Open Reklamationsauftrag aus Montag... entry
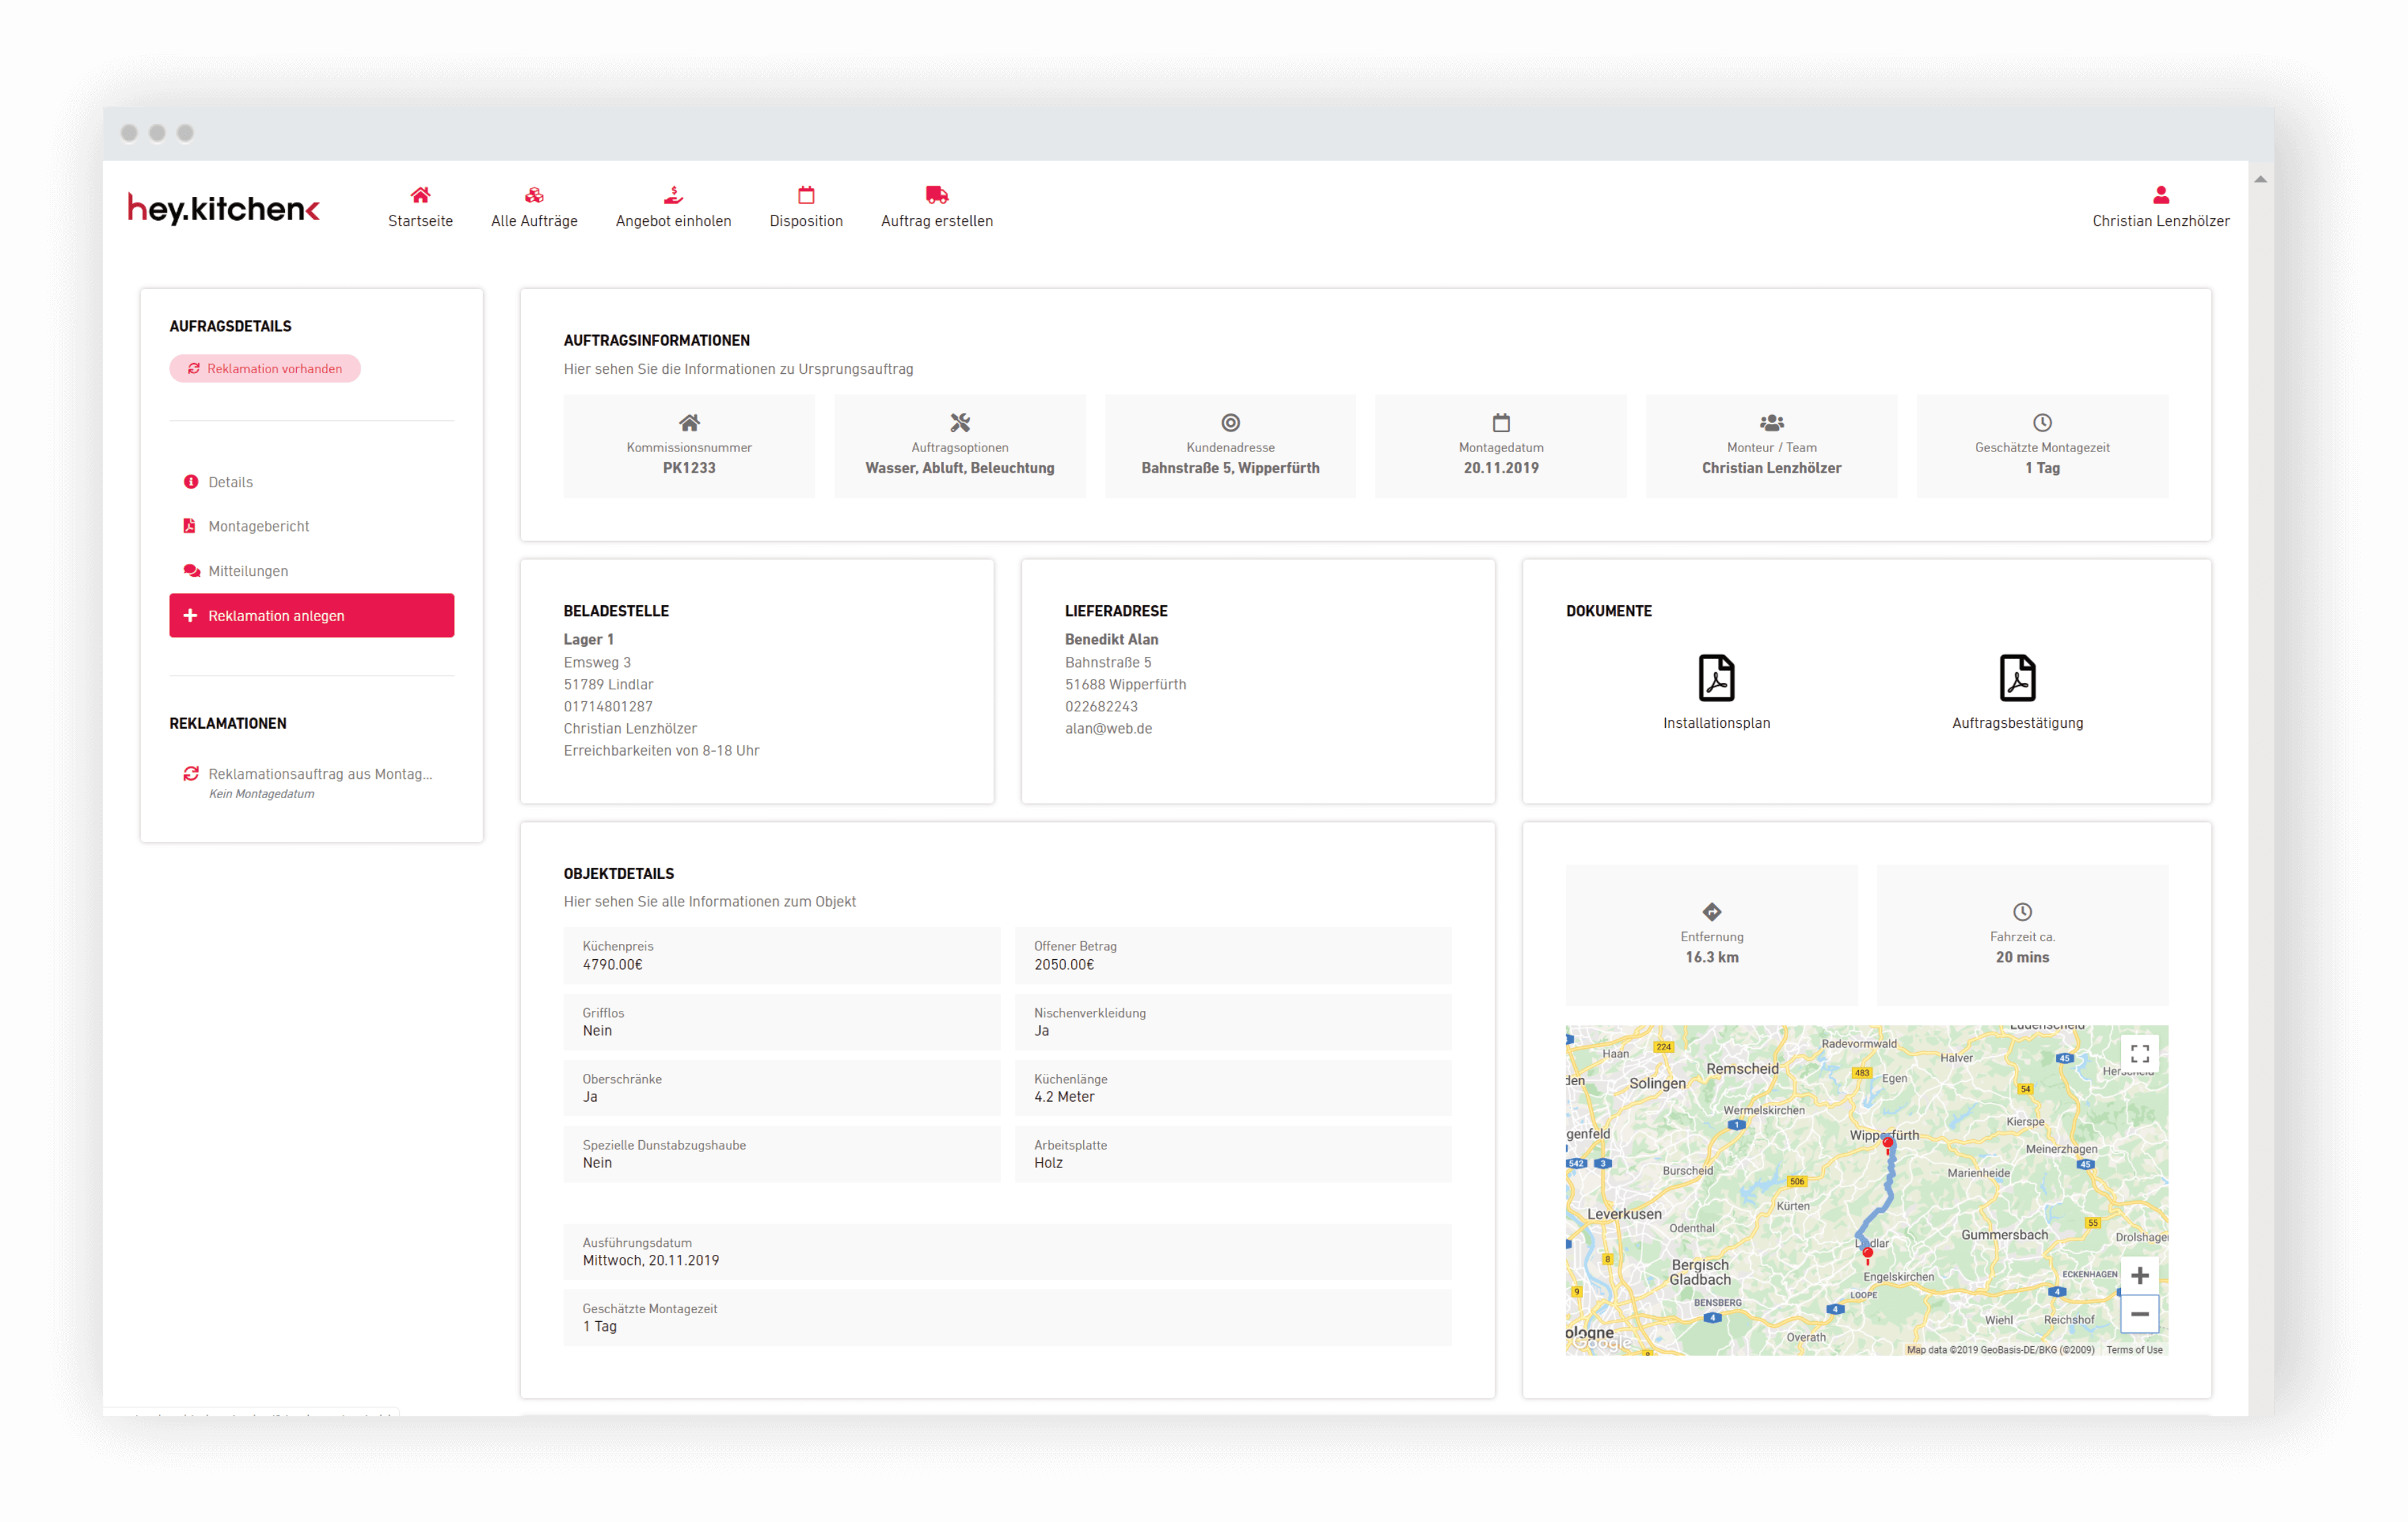This screenshot has height=1522, width=2408. tap(319, 774)
